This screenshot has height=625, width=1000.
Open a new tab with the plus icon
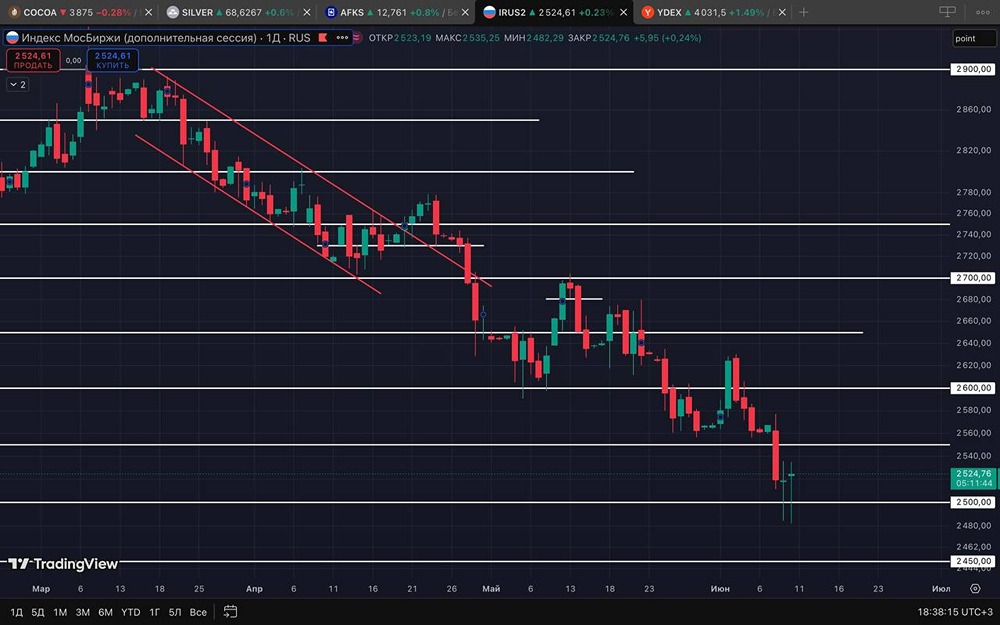[x=804, y=12]
